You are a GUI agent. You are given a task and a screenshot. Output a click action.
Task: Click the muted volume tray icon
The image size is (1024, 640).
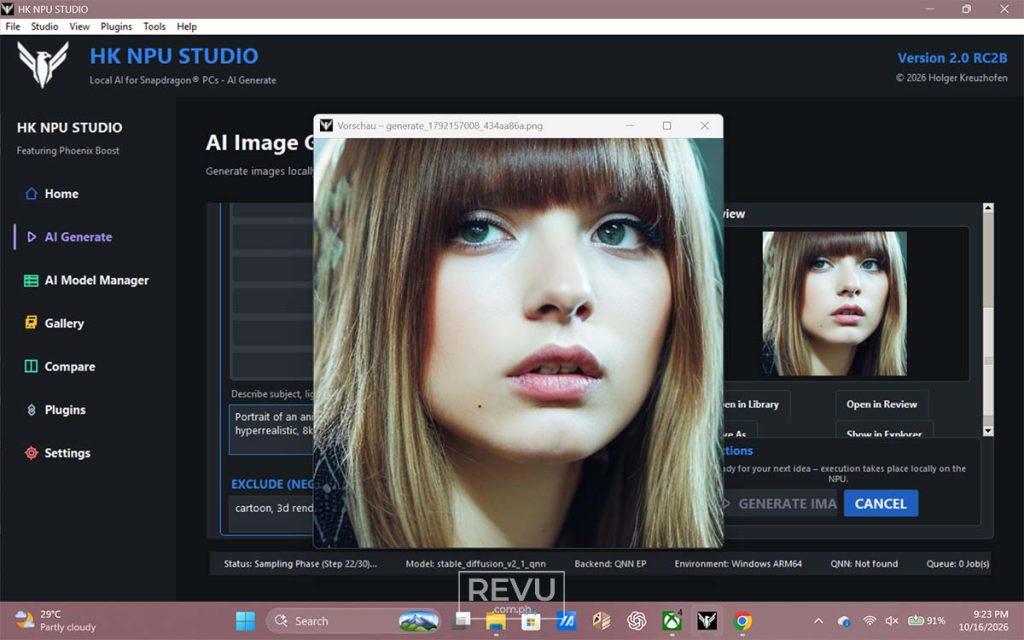pos(891,621)
